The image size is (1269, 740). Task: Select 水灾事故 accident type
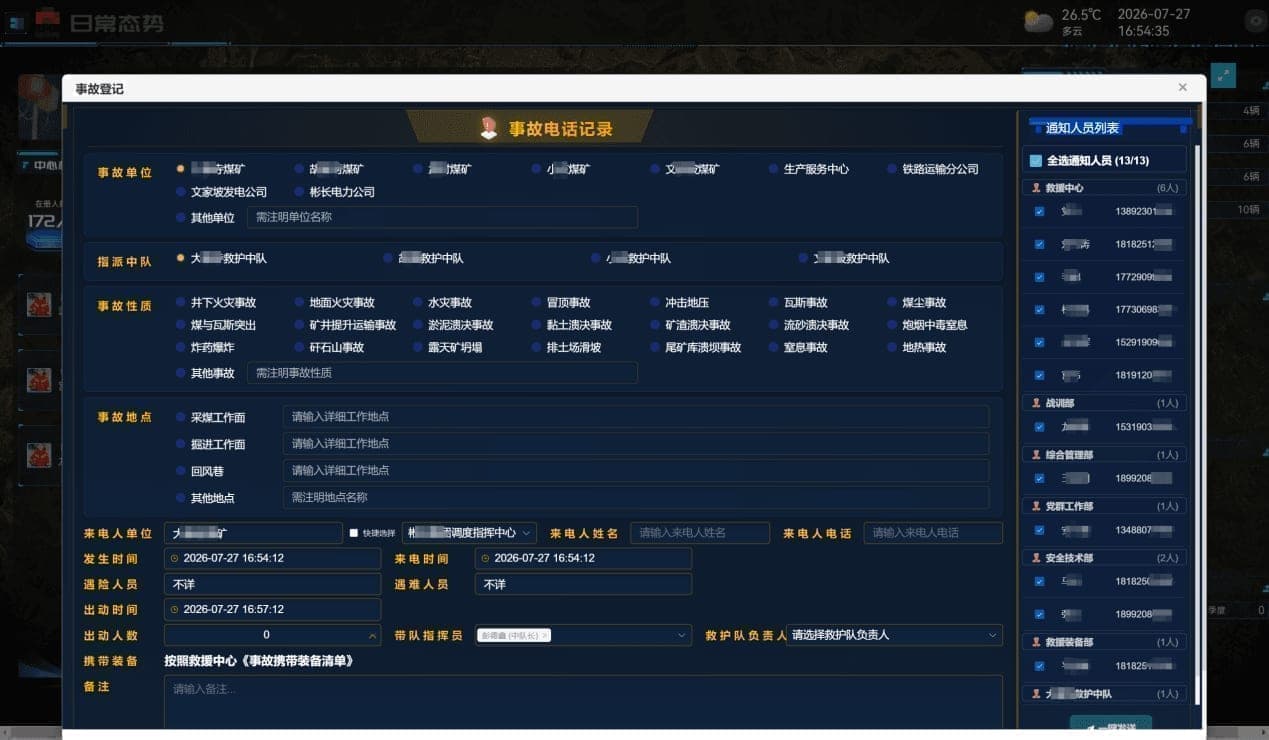[442, 303]
